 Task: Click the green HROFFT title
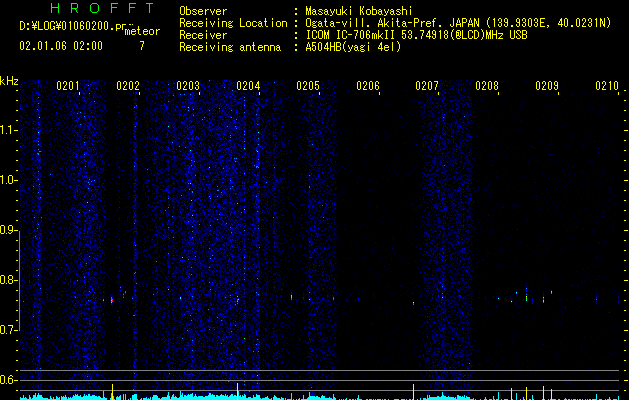tap(102, 8)
